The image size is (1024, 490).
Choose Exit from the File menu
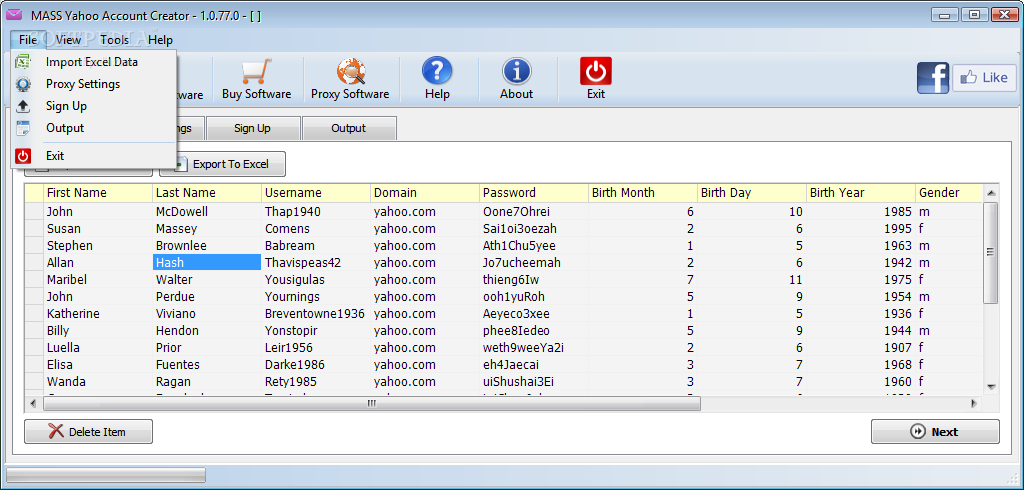93,155
